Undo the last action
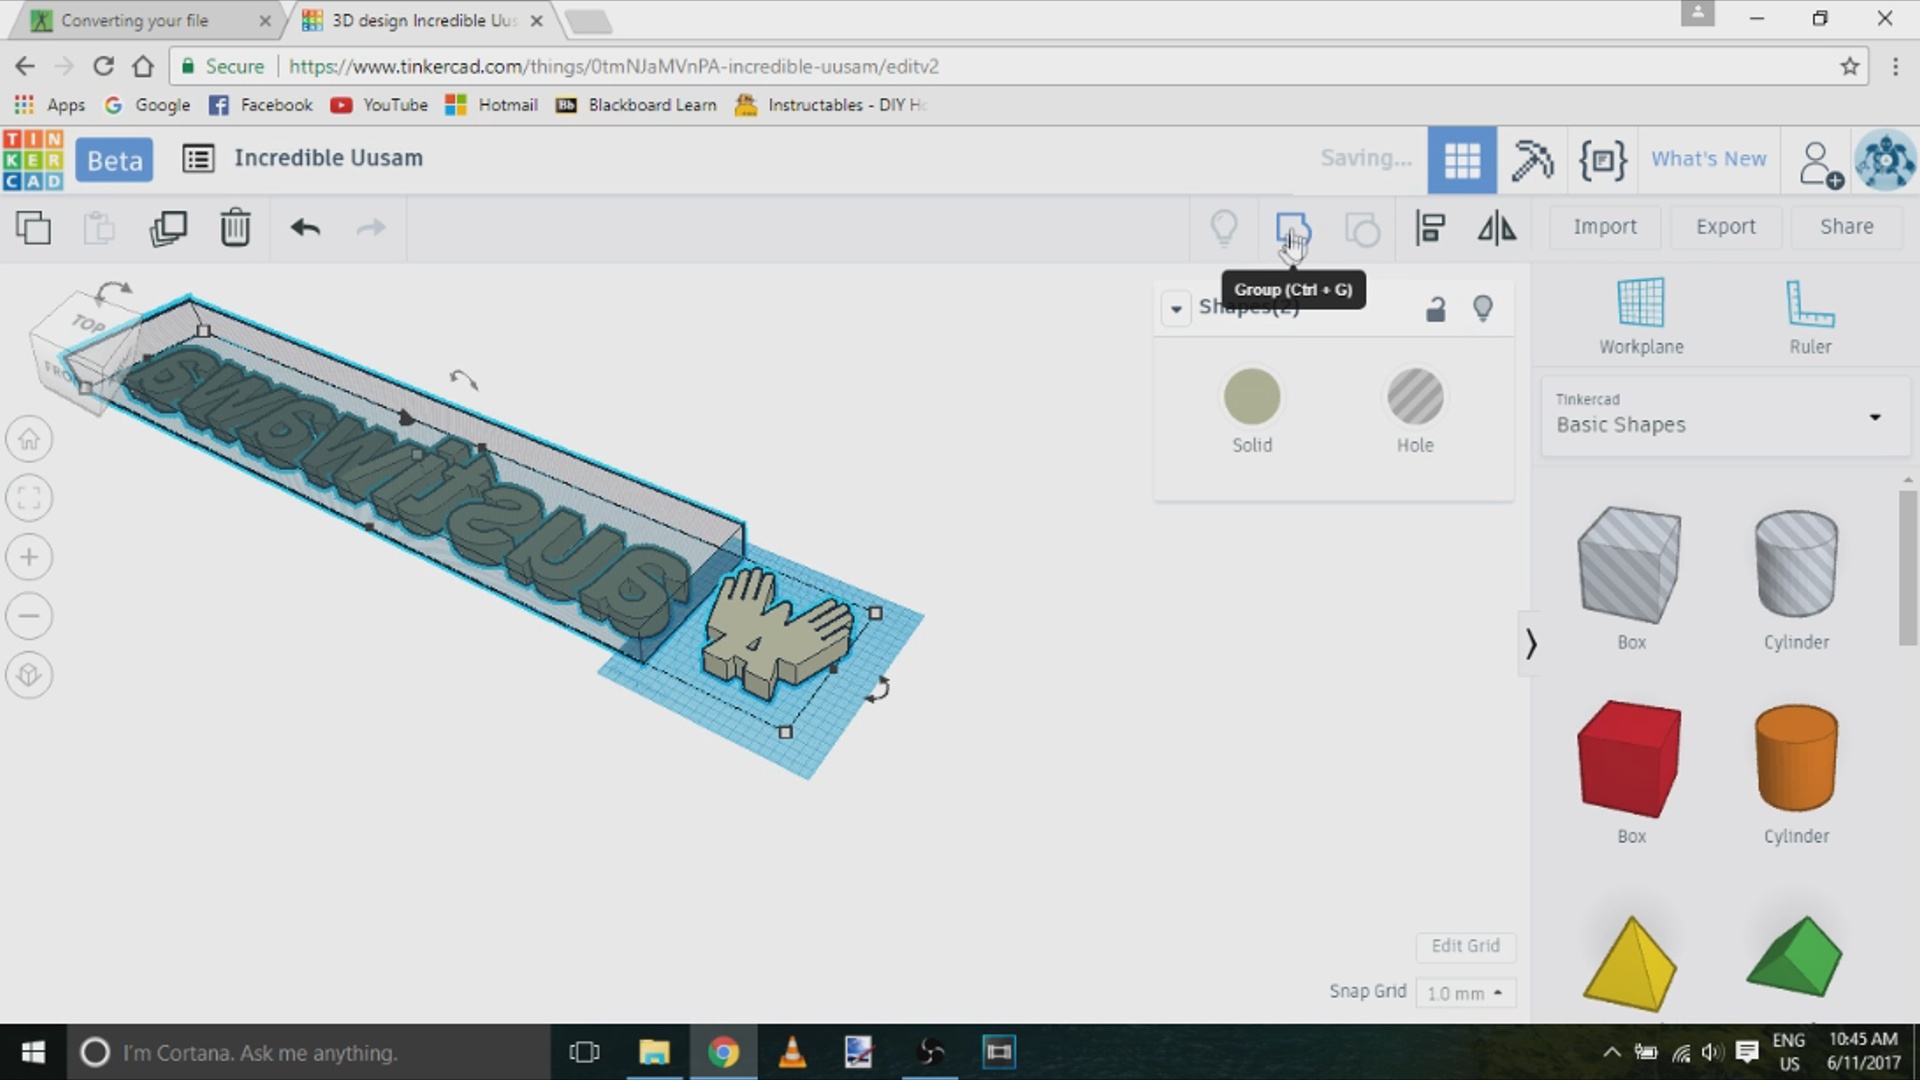The width and height of the screenshot is (1920, 1080). (x=305, y=228)
